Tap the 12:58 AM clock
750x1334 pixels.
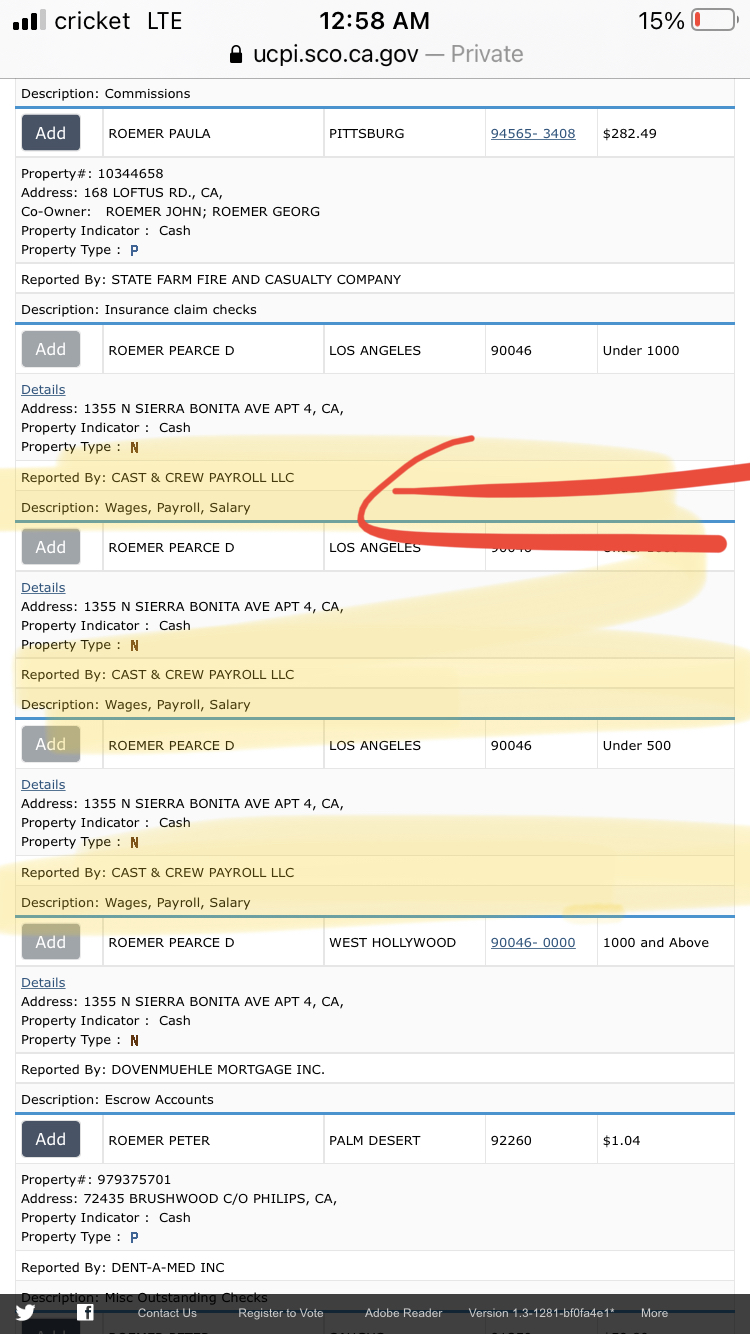[374, 20]
